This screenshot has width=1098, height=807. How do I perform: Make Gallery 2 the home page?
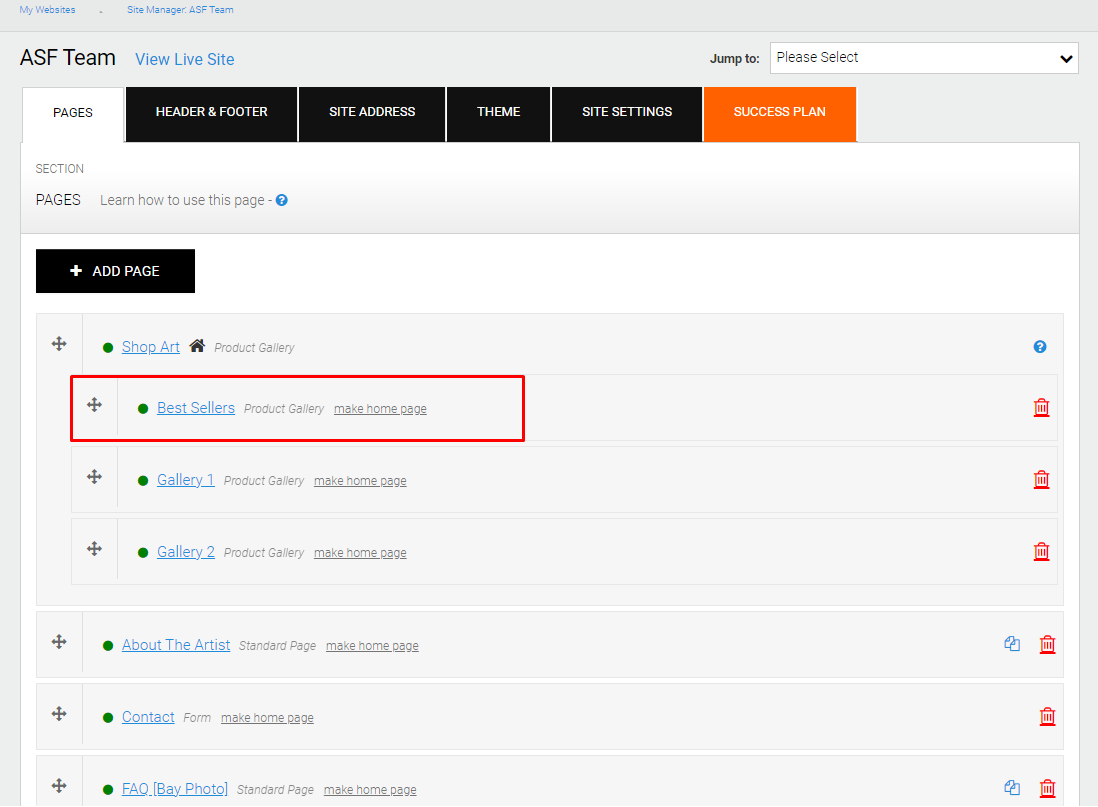tap(360, 553)
